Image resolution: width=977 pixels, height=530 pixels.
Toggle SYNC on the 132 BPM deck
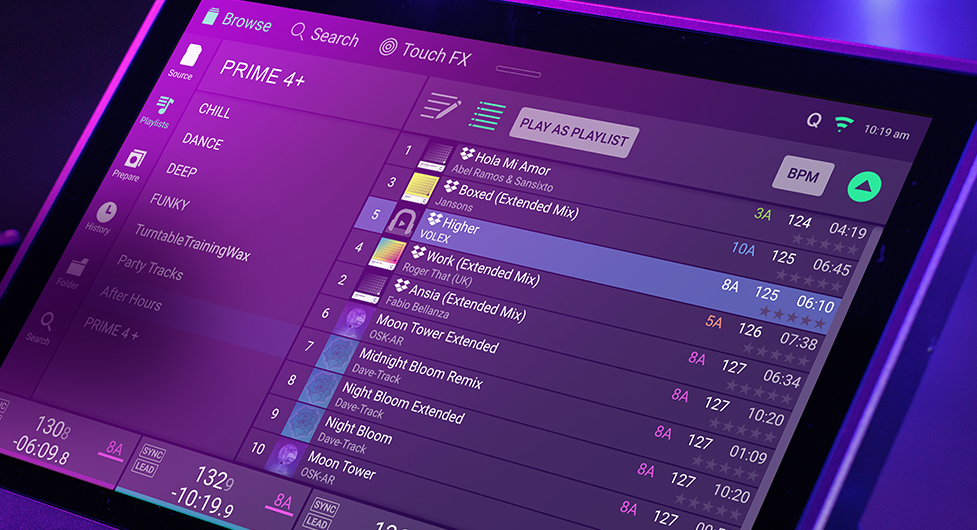[152, 452]
